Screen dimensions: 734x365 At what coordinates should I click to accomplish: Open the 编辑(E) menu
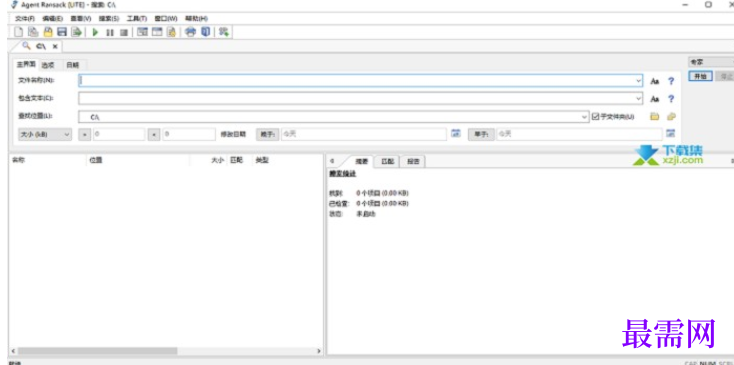coord(52,19)
